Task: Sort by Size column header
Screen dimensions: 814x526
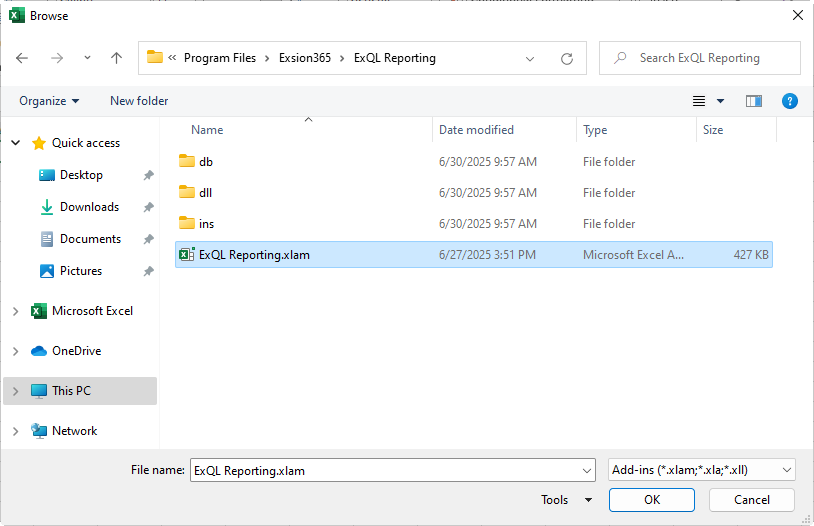Action: 713,130
